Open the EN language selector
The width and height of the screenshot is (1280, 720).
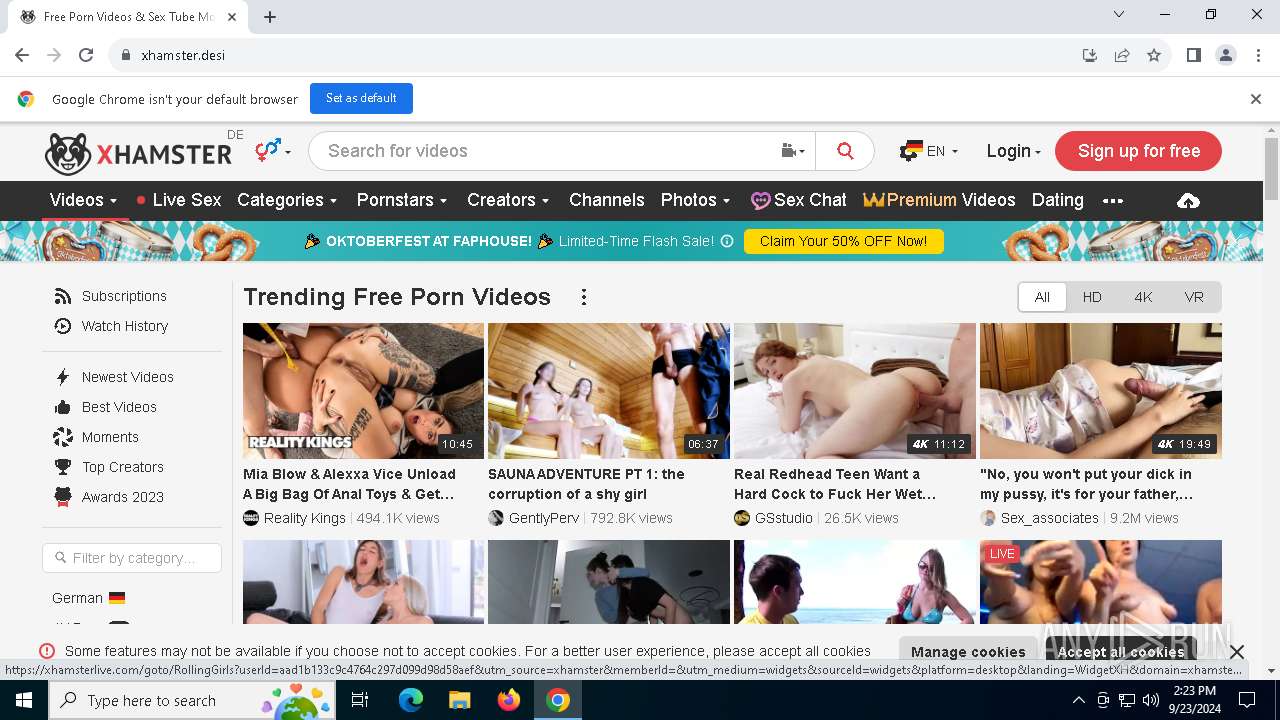point(929,151)
